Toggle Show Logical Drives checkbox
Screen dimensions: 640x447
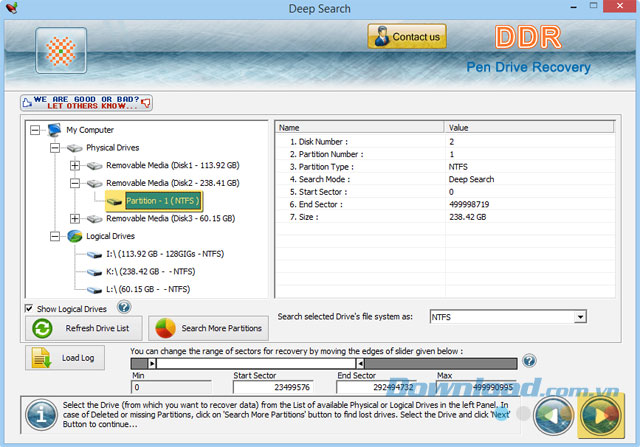pyautogui.click(x=29, y=308)
